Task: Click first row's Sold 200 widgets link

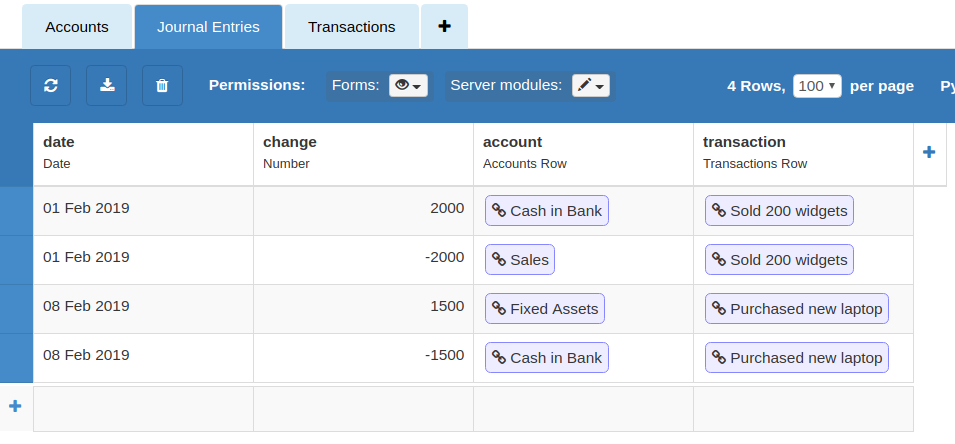Action: click(779, 211)
